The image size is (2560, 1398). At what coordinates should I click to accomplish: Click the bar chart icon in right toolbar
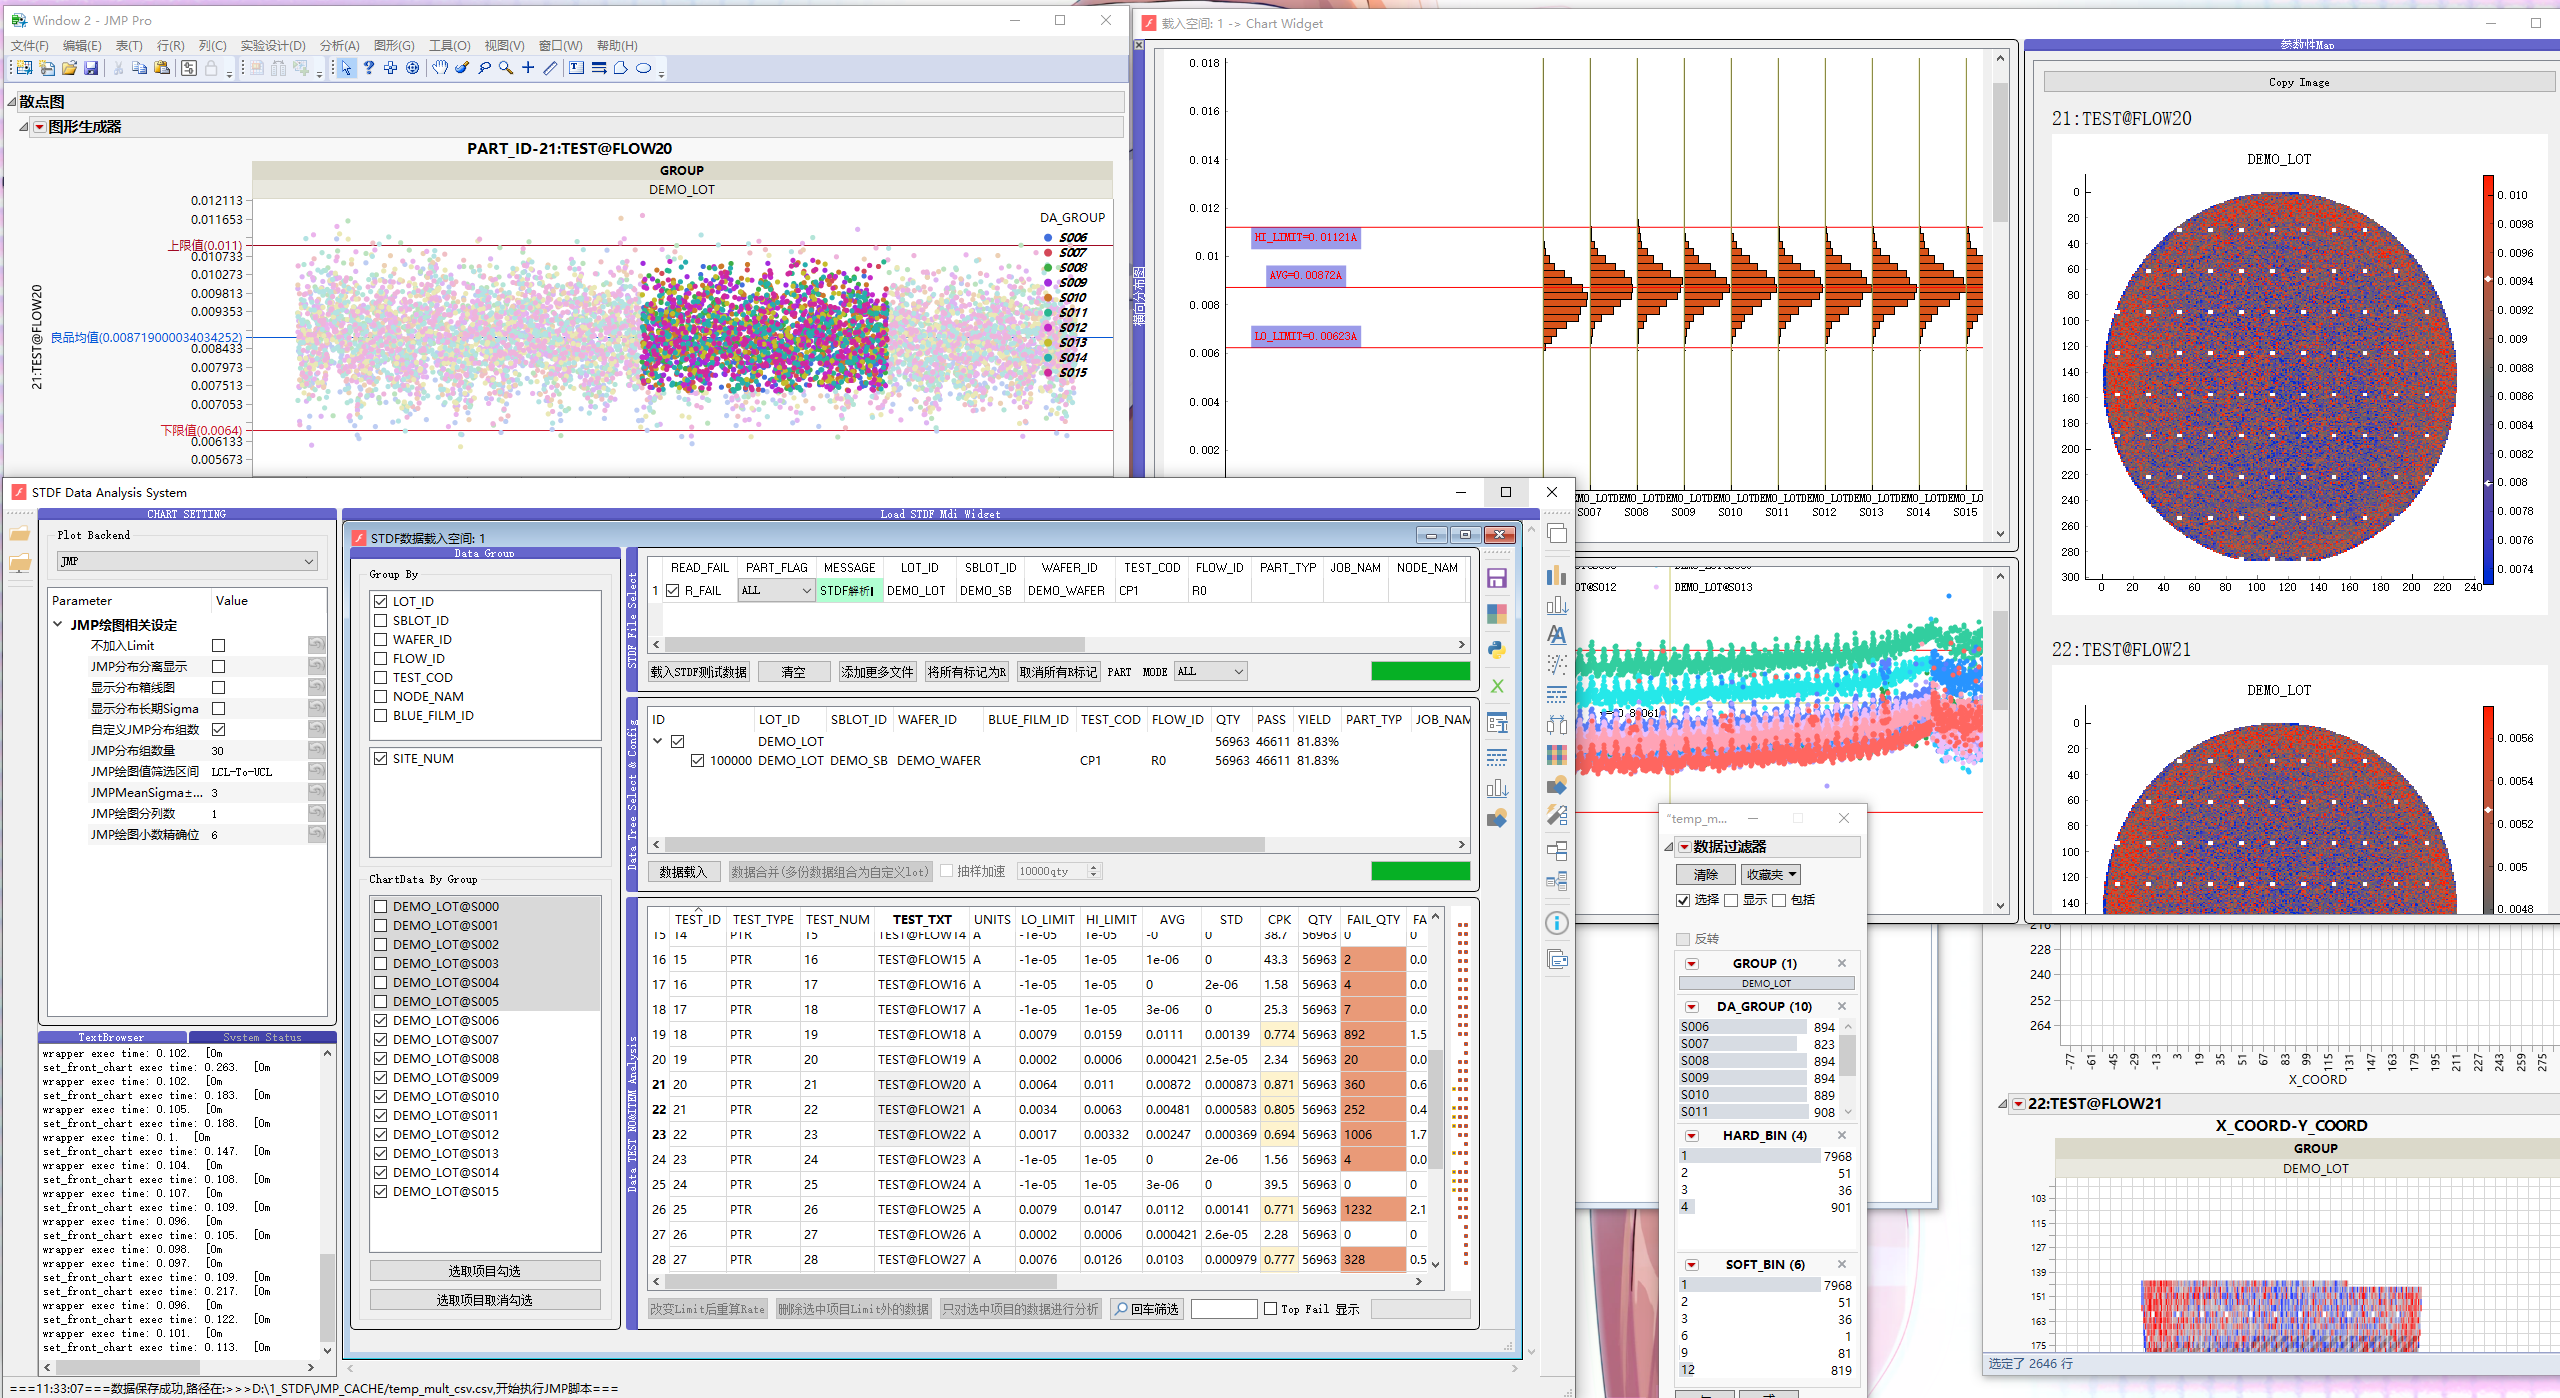coord(1556,576)
